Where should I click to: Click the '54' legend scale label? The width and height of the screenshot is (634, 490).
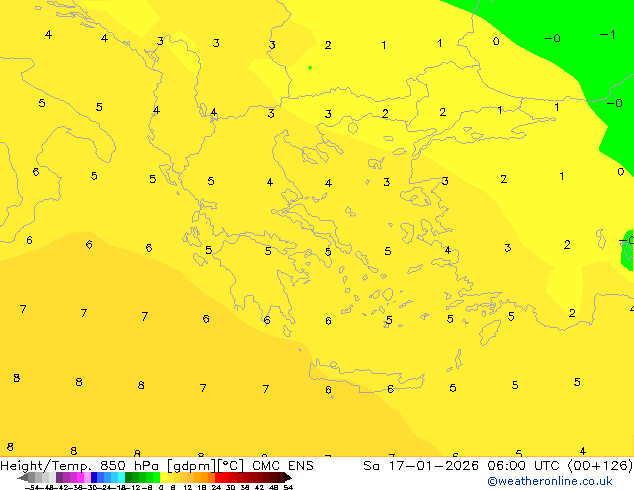click(288, 488)
